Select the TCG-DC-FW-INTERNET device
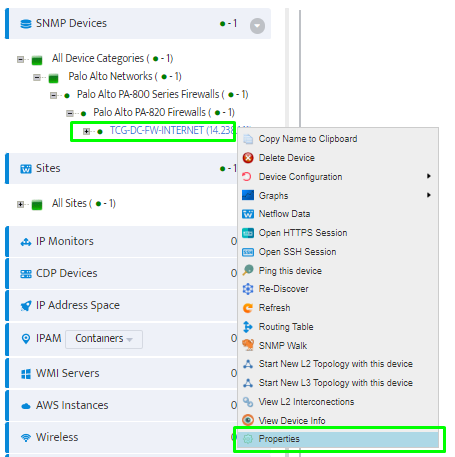Image resolution: width=455 pixels, height=457 pixels. (x=173, y=130)
